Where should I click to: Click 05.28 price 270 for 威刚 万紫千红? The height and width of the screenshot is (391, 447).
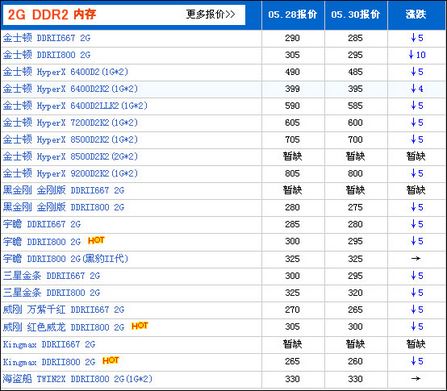coord(292,310)
